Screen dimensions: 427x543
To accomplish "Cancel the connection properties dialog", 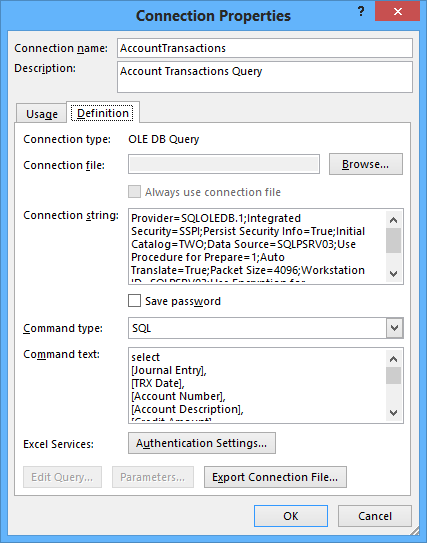I will [375, 516].
